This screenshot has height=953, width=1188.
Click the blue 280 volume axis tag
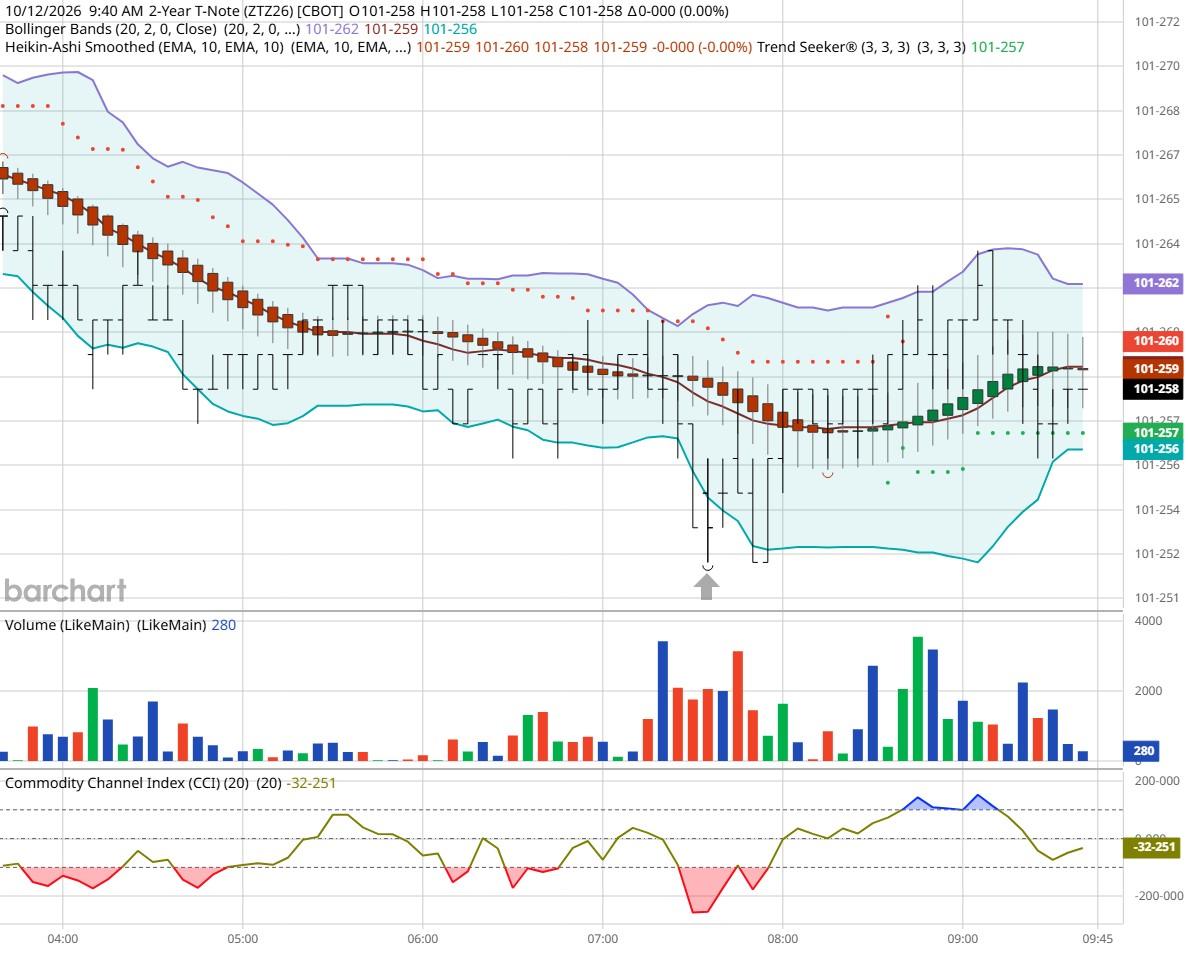click(x=1143, y=751)
